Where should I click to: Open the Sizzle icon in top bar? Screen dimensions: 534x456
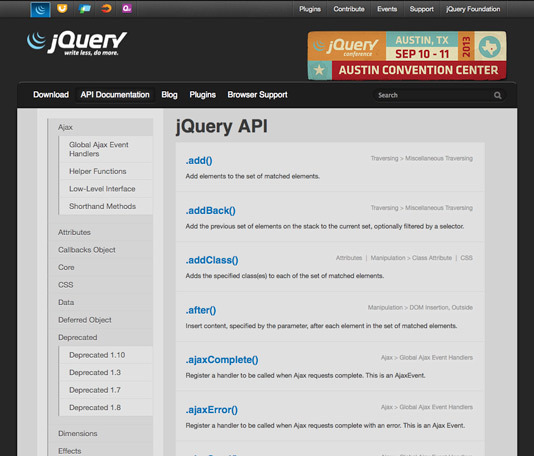[x=106, y=8]
